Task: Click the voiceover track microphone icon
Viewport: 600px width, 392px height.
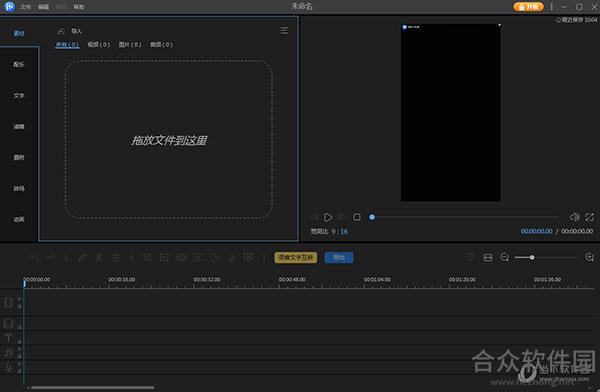Action: (x=8, y=368)
